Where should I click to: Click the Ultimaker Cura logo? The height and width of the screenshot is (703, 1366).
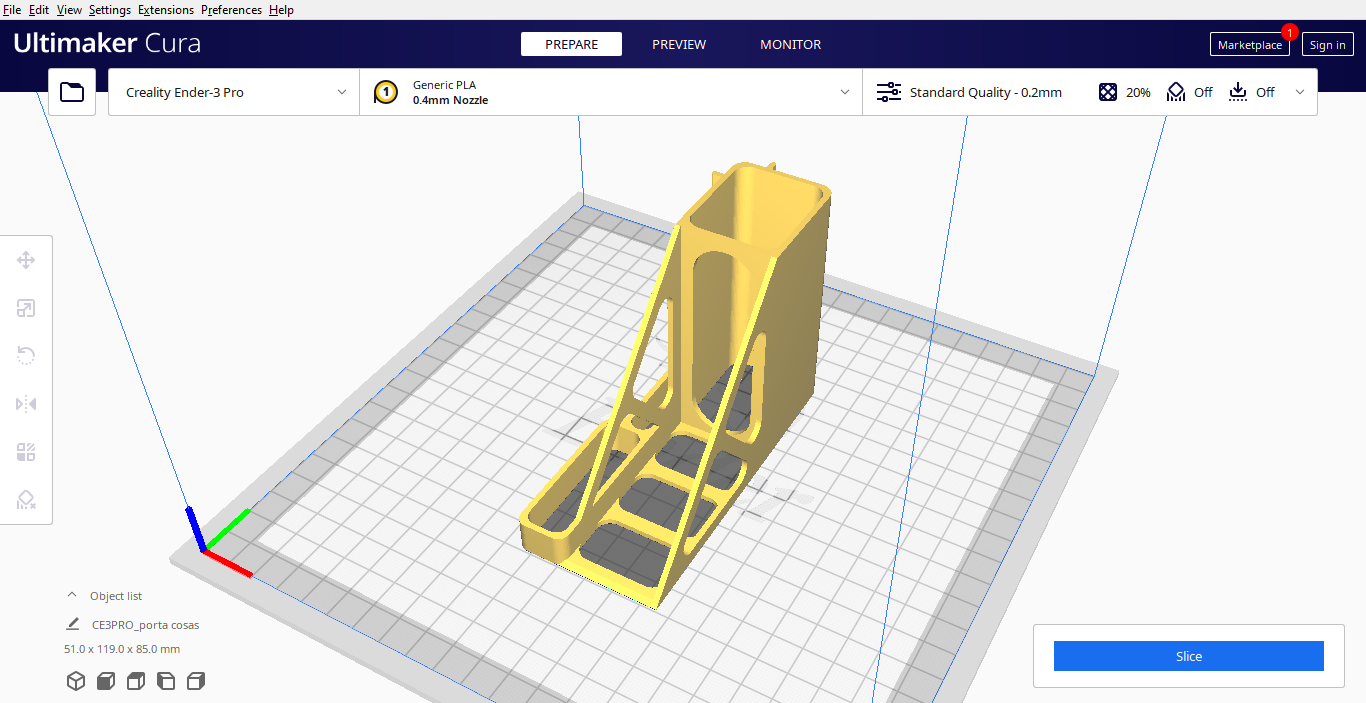click(107, 44)
